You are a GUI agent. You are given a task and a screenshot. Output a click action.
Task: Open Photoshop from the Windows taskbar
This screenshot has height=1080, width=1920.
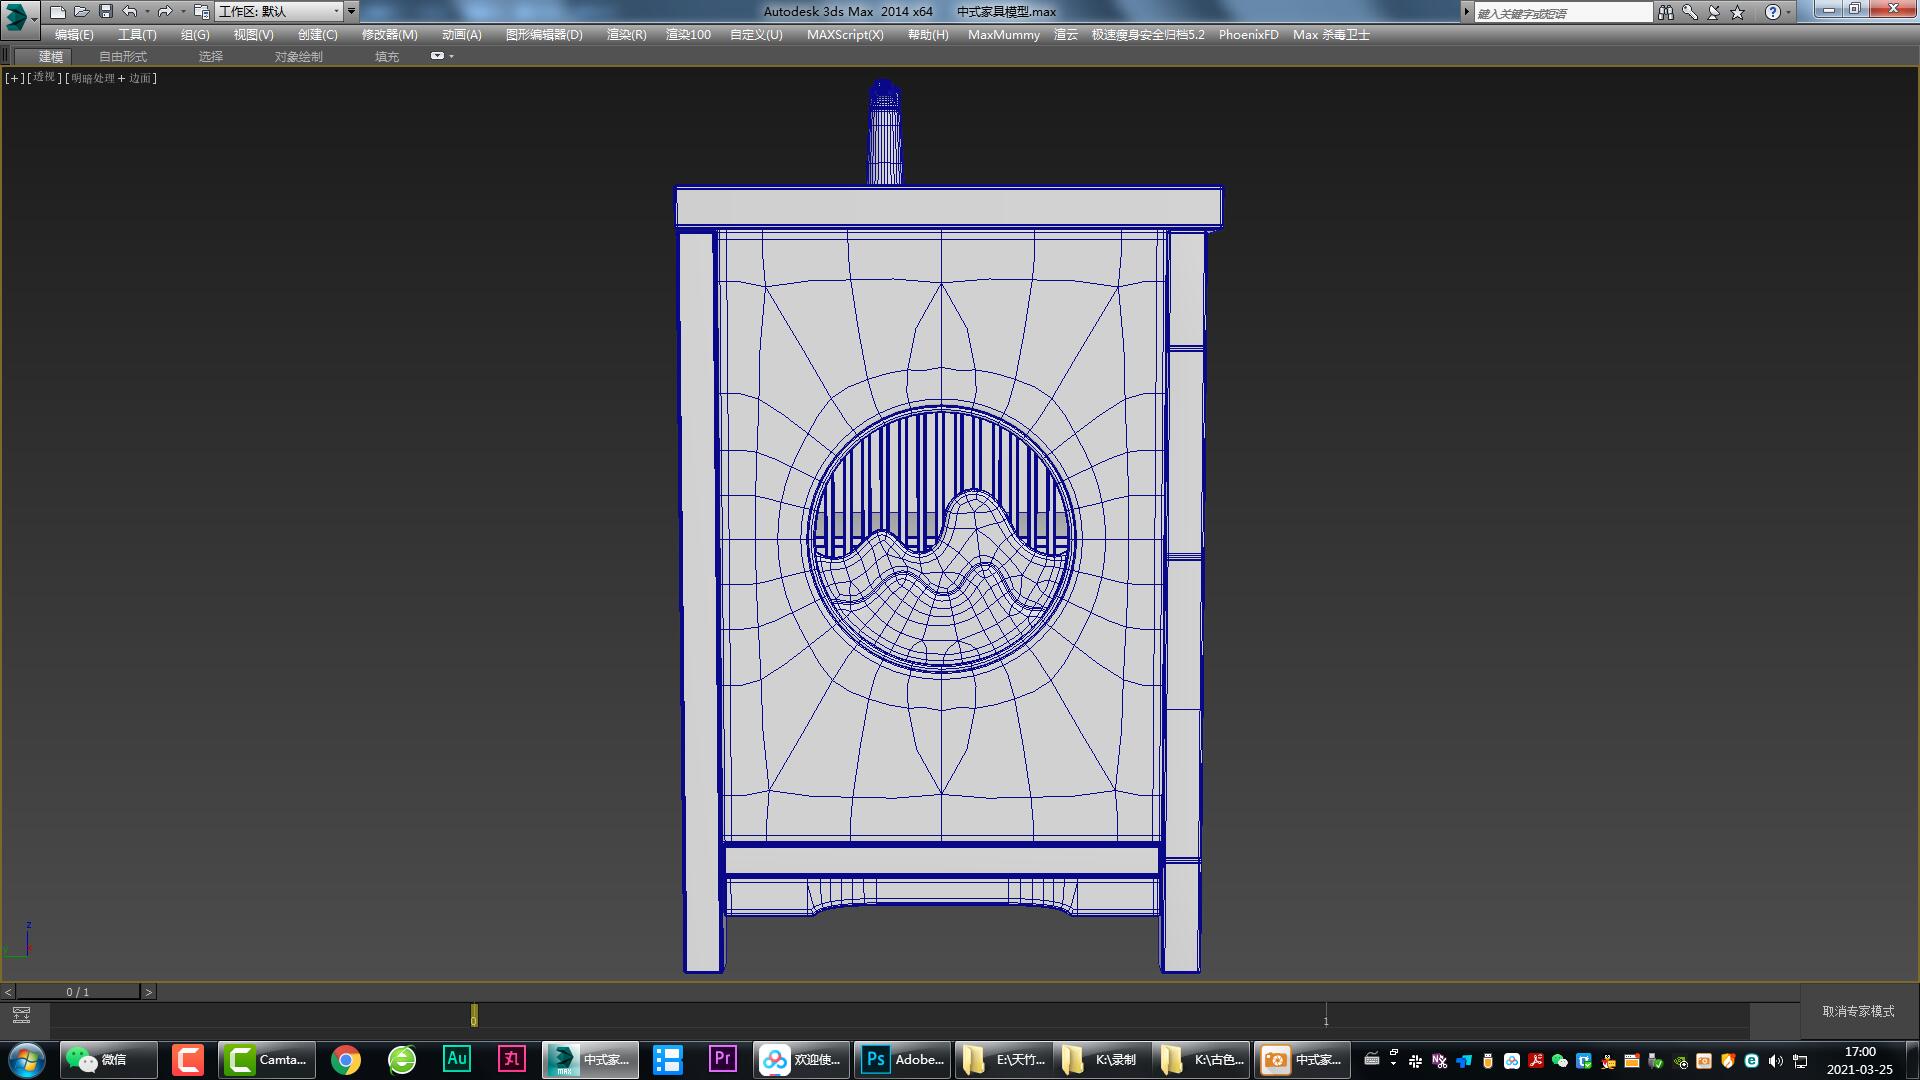click(x=902, y=1059)
